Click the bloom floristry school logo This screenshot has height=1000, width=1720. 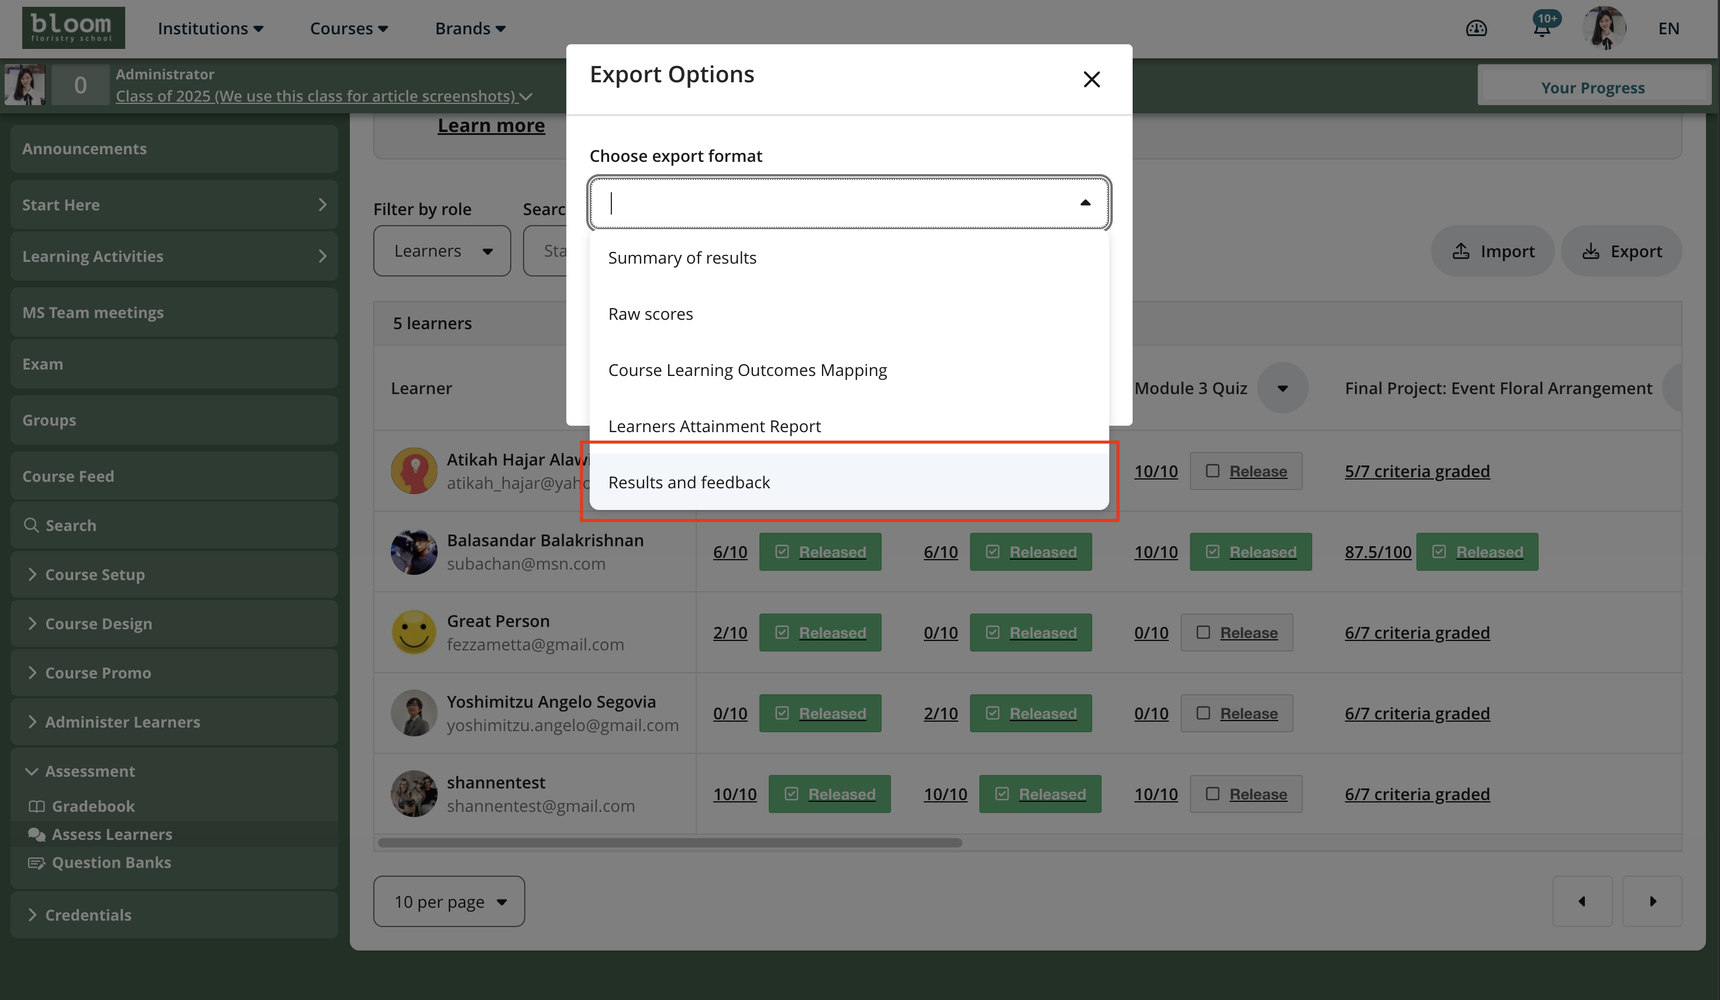(73, 28)
